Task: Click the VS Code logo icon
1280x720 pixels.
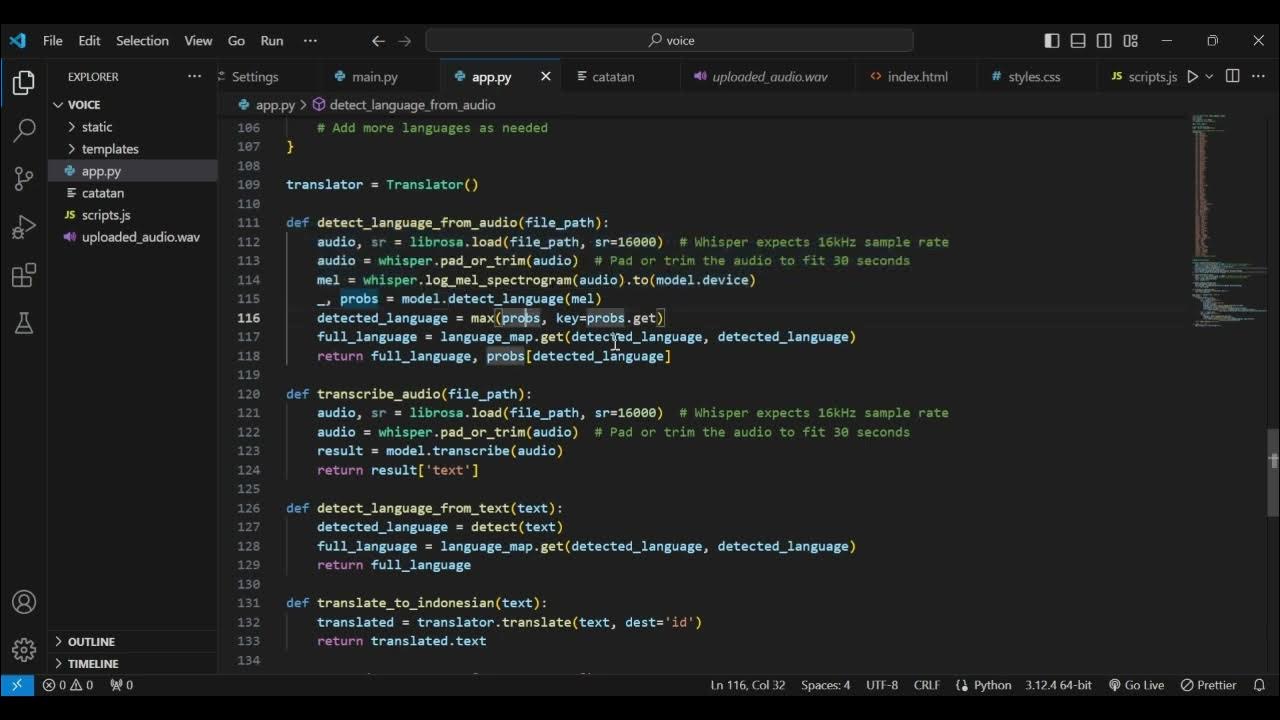Action: click(x=17, y=41)
